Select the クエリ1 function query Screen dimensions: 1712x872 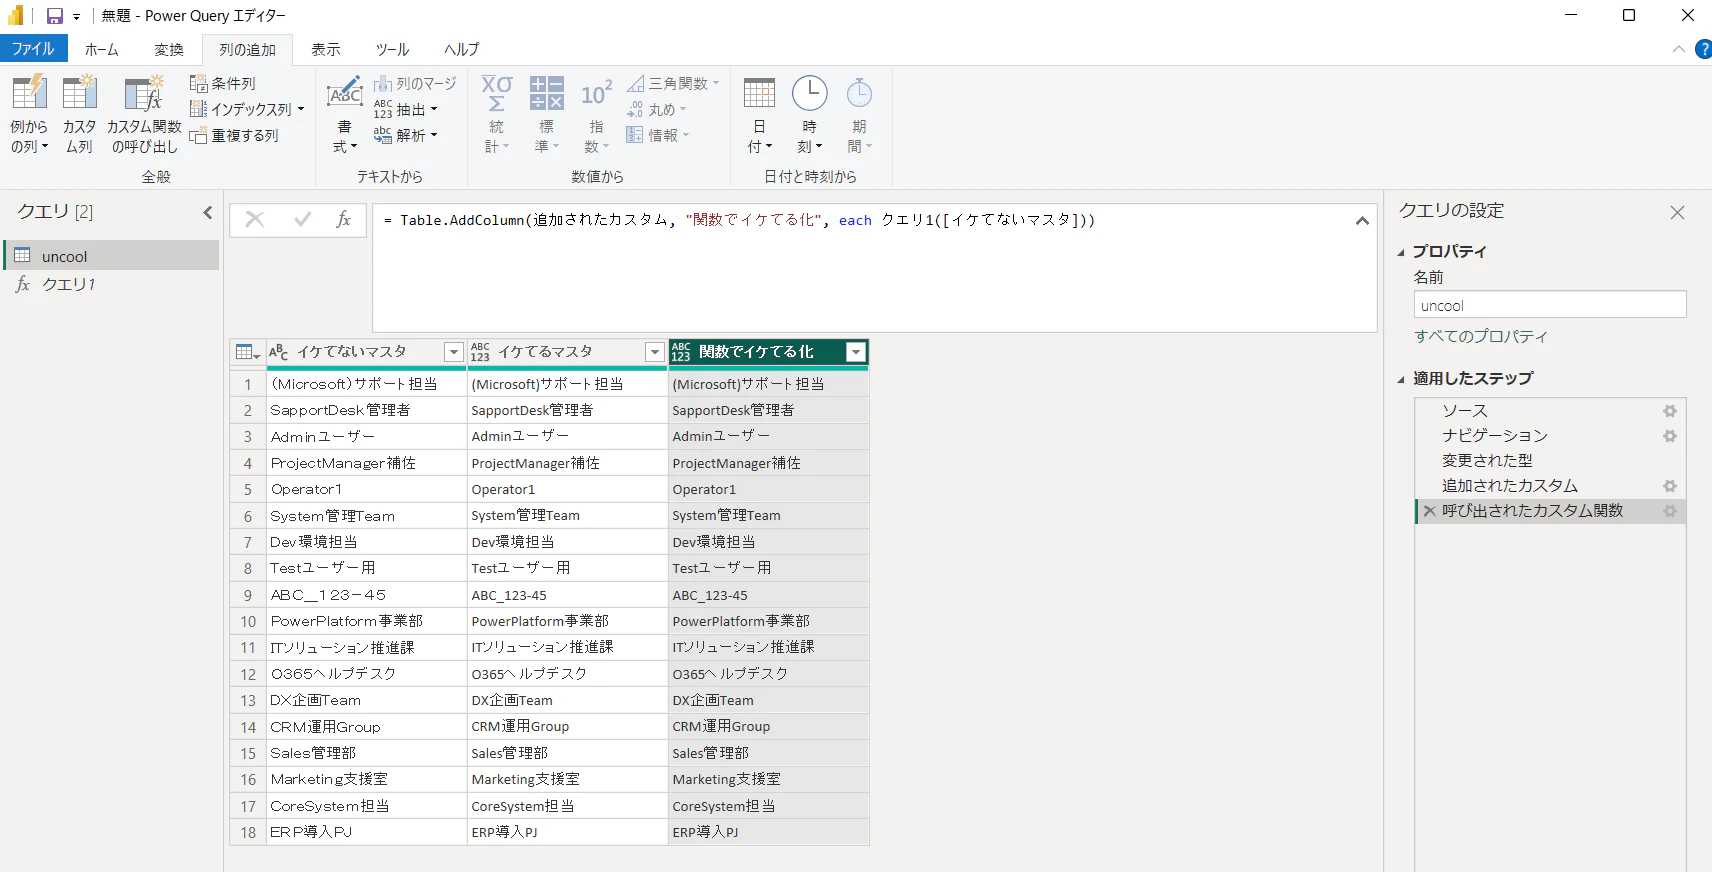tap(111, 285)
